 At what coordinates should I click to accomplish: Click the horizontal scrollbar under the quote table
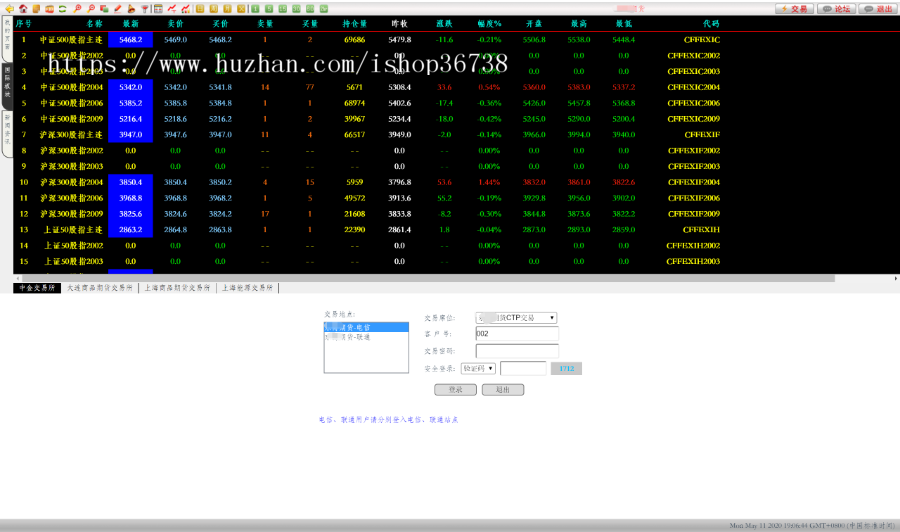coord(450,277)
